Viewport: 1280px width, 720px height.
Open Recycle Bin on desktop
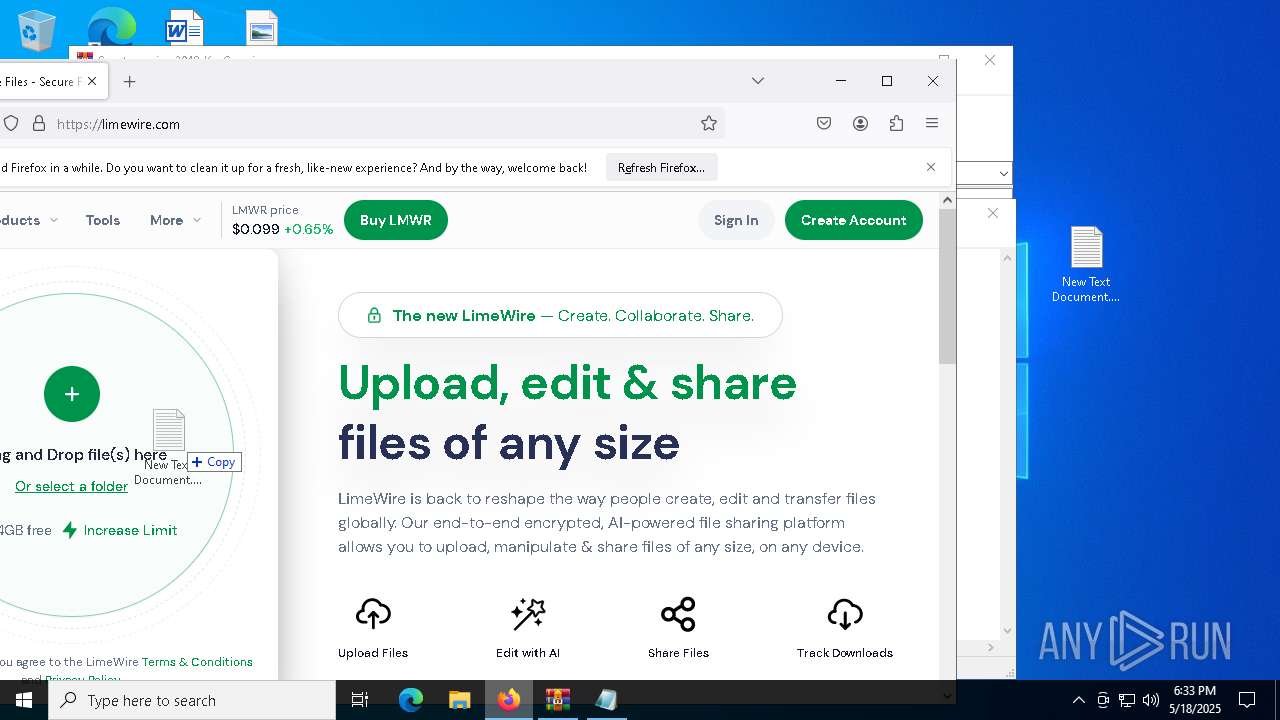tap(36, 29)
